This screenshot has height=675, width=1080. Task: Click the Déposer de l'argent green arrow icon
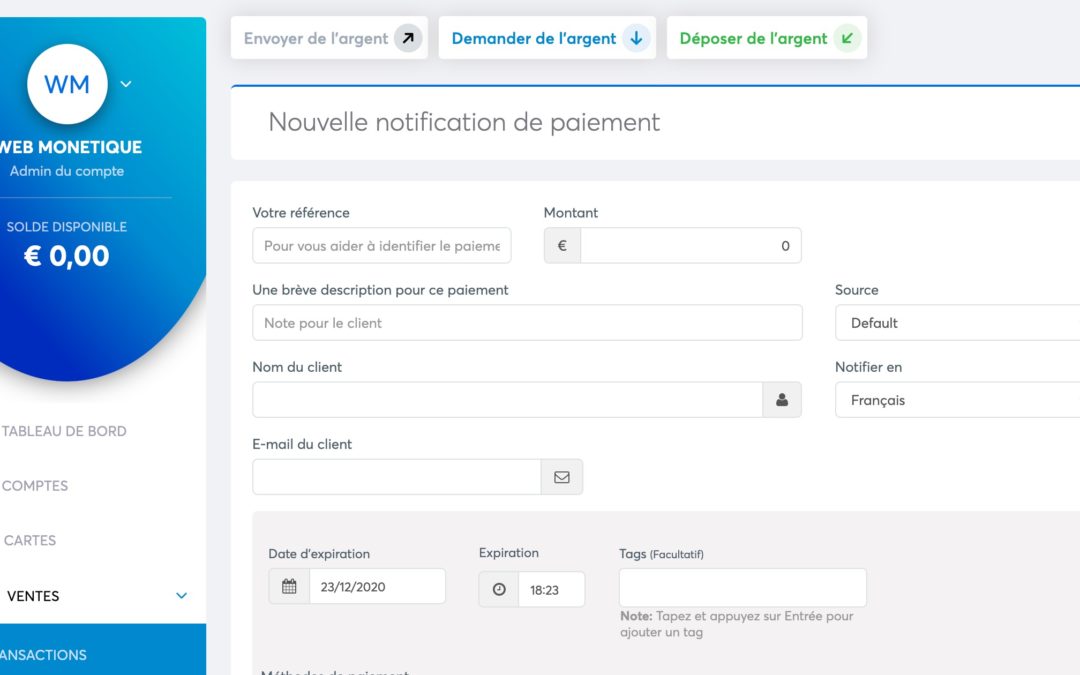[x=847, y=39]
